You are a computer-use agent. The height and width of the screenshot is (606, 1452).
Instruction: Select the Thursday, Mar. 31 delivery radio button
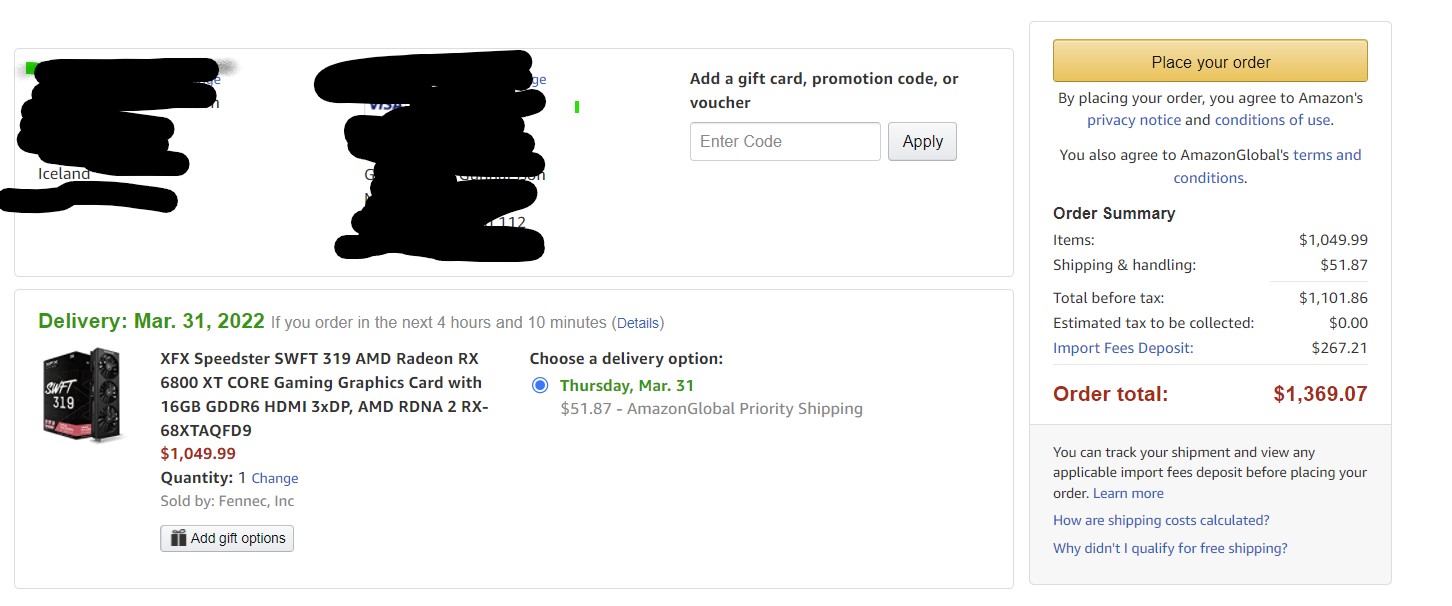tap(541, 385)
